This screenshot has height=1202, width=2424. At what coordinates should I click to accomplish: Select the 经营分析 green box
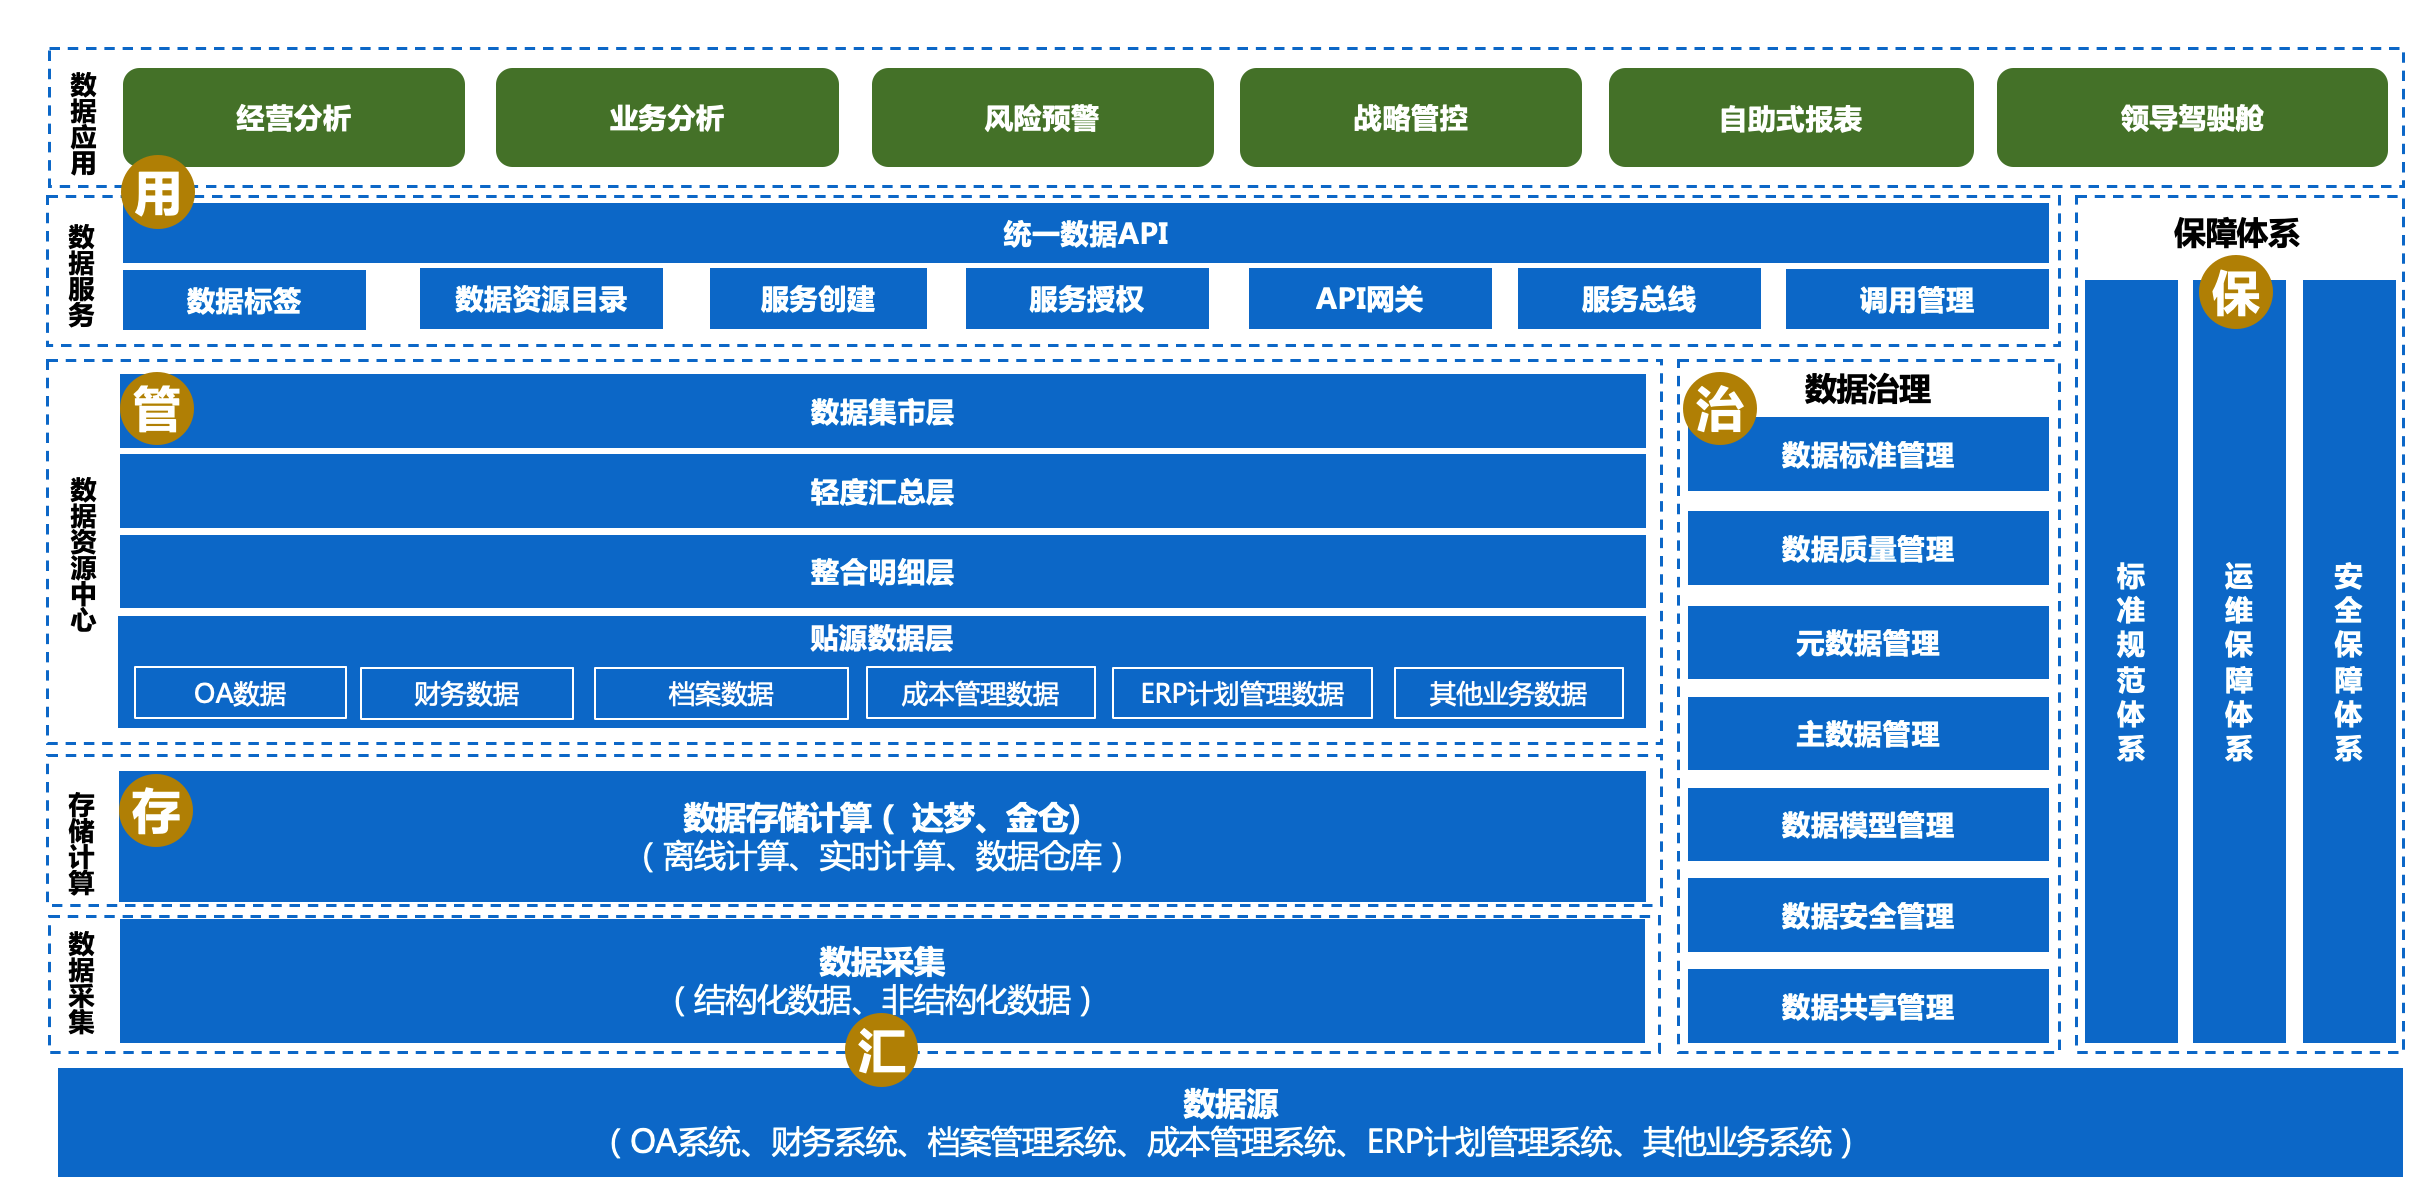tap(294, 117)
